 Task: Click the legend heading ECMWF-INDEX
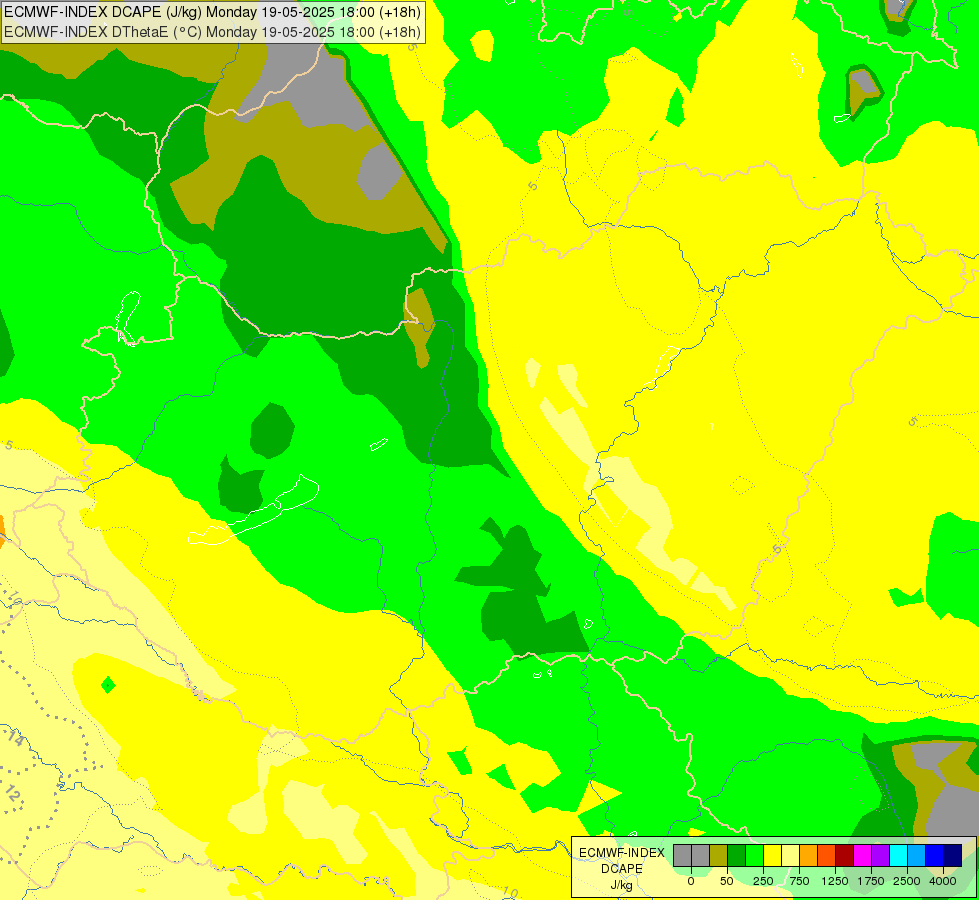click(x=622, y=853)
